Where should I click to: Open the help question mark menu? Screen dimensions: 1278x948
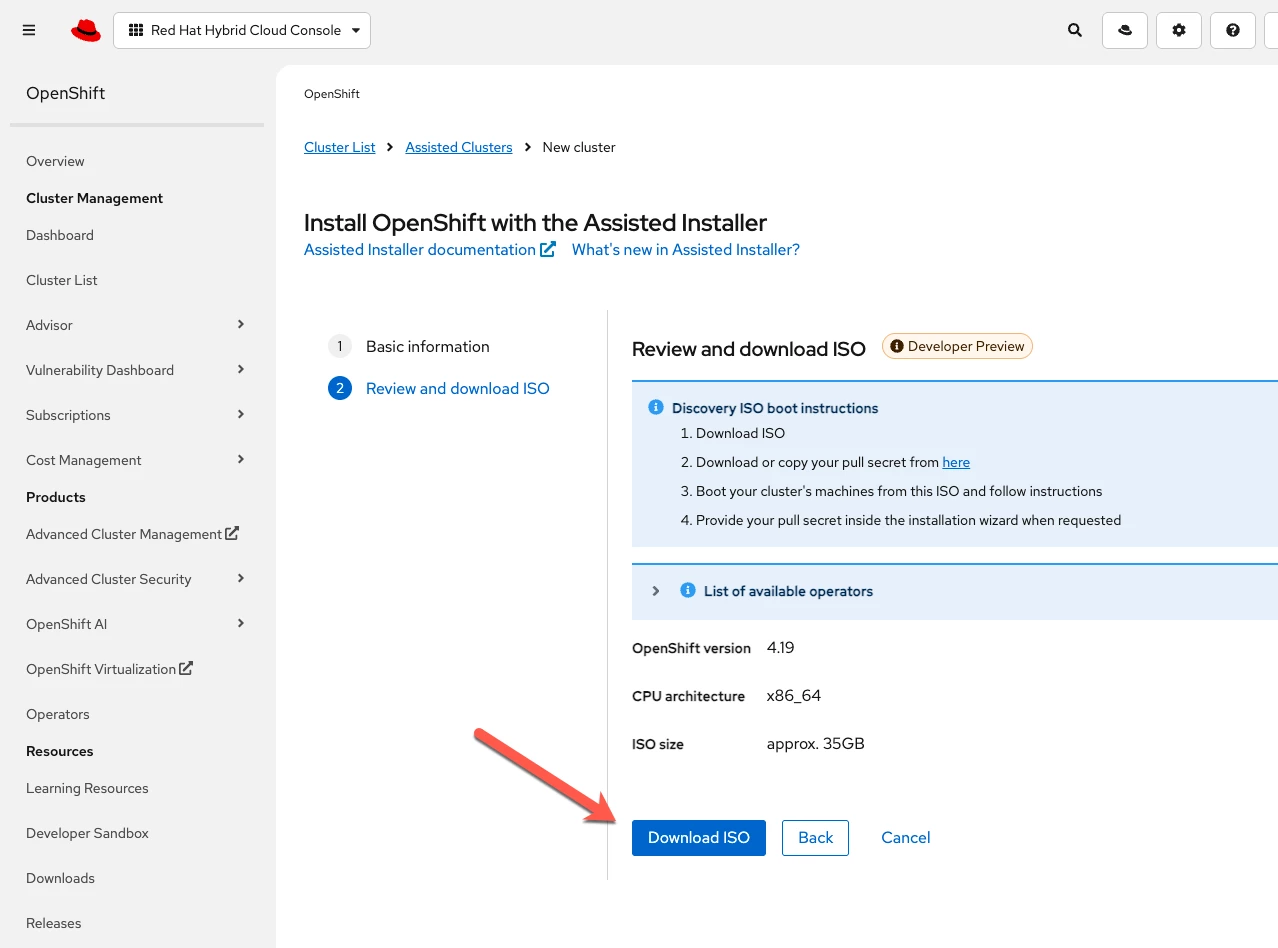[1233, 30]
